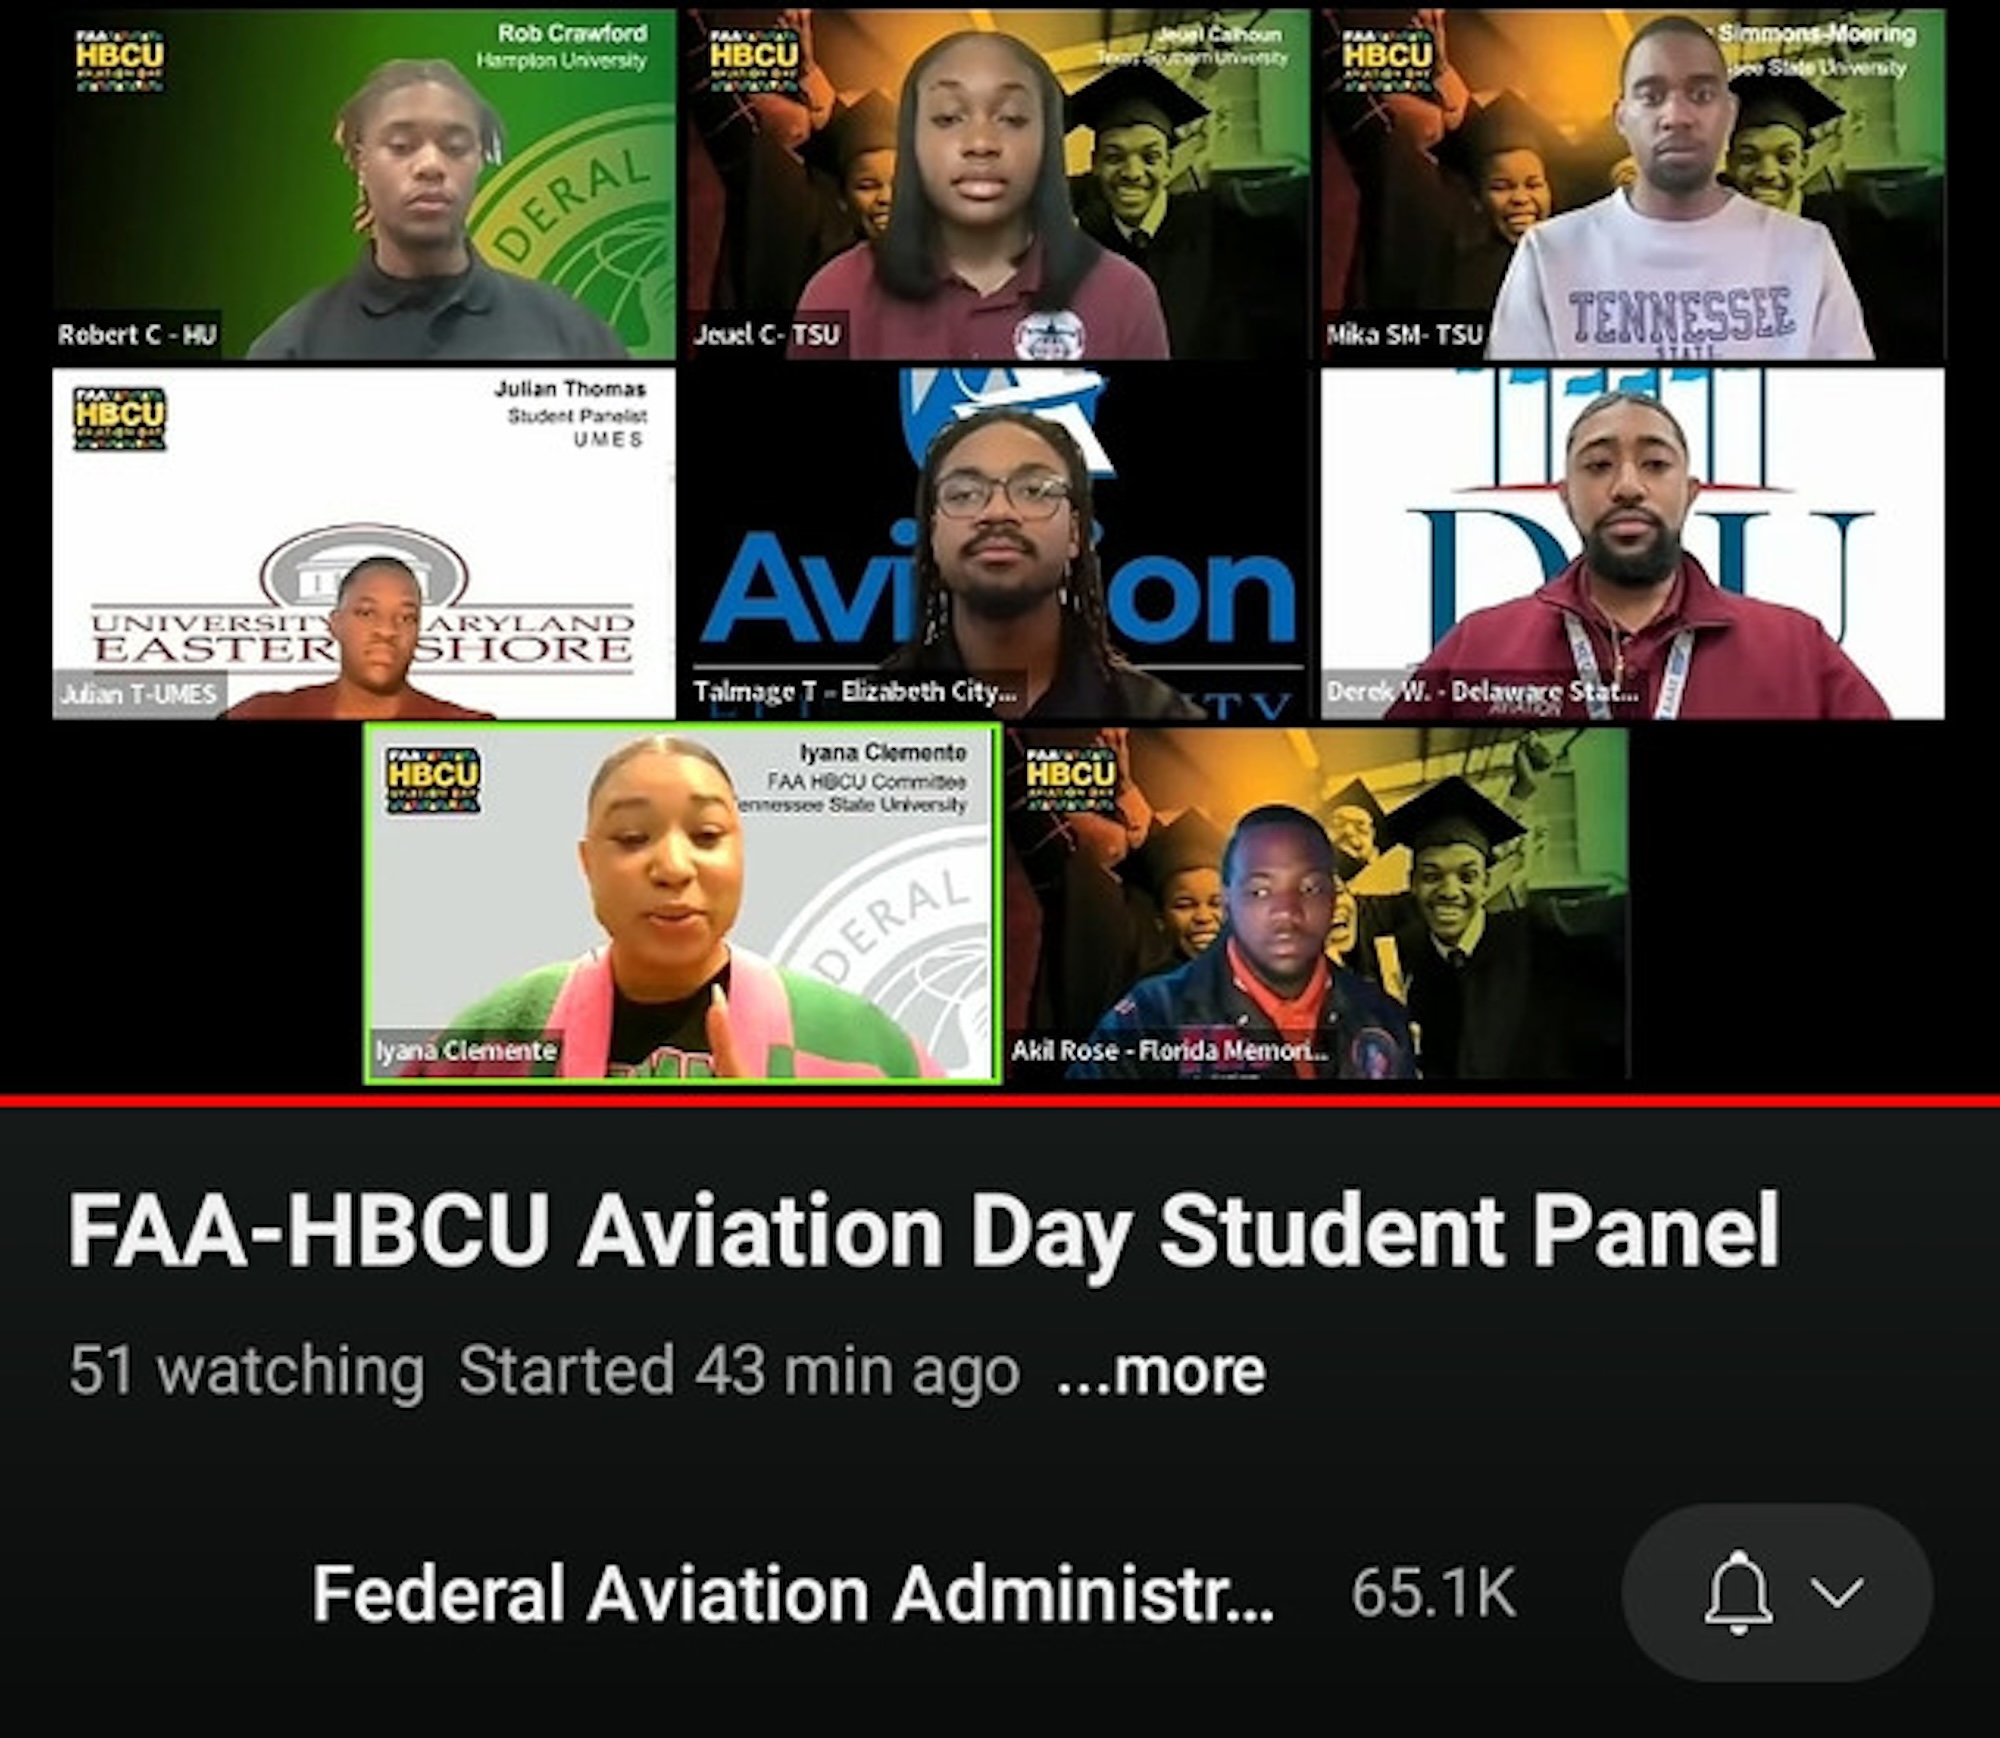Select Julian T-UMES video tile

point(364,543)
